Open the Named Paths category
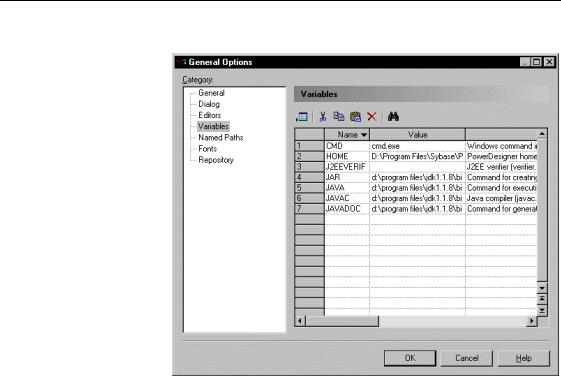Screen dimensions: 561x376 tap(220, 137)
